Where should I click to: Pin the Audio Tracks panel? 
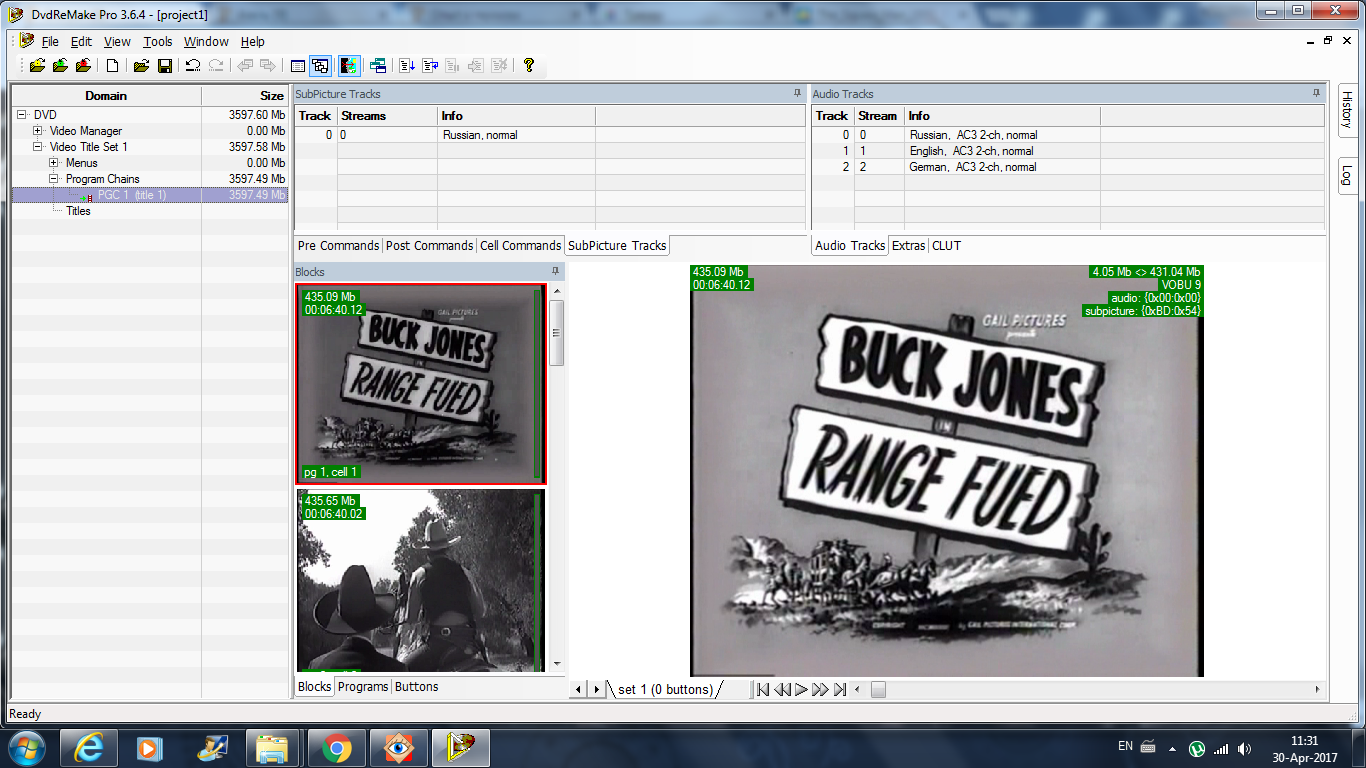[1316, 93]
